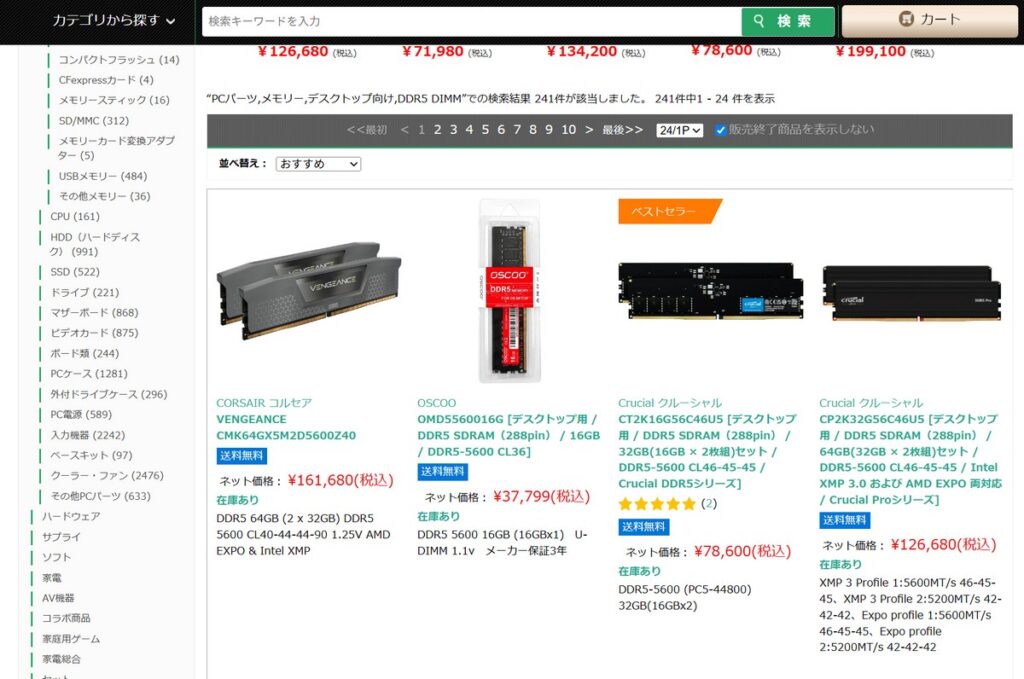The height and width of the screenshot is (679, 1024).
Task: Click the green search button with magnifier
Action: point(787,21)
